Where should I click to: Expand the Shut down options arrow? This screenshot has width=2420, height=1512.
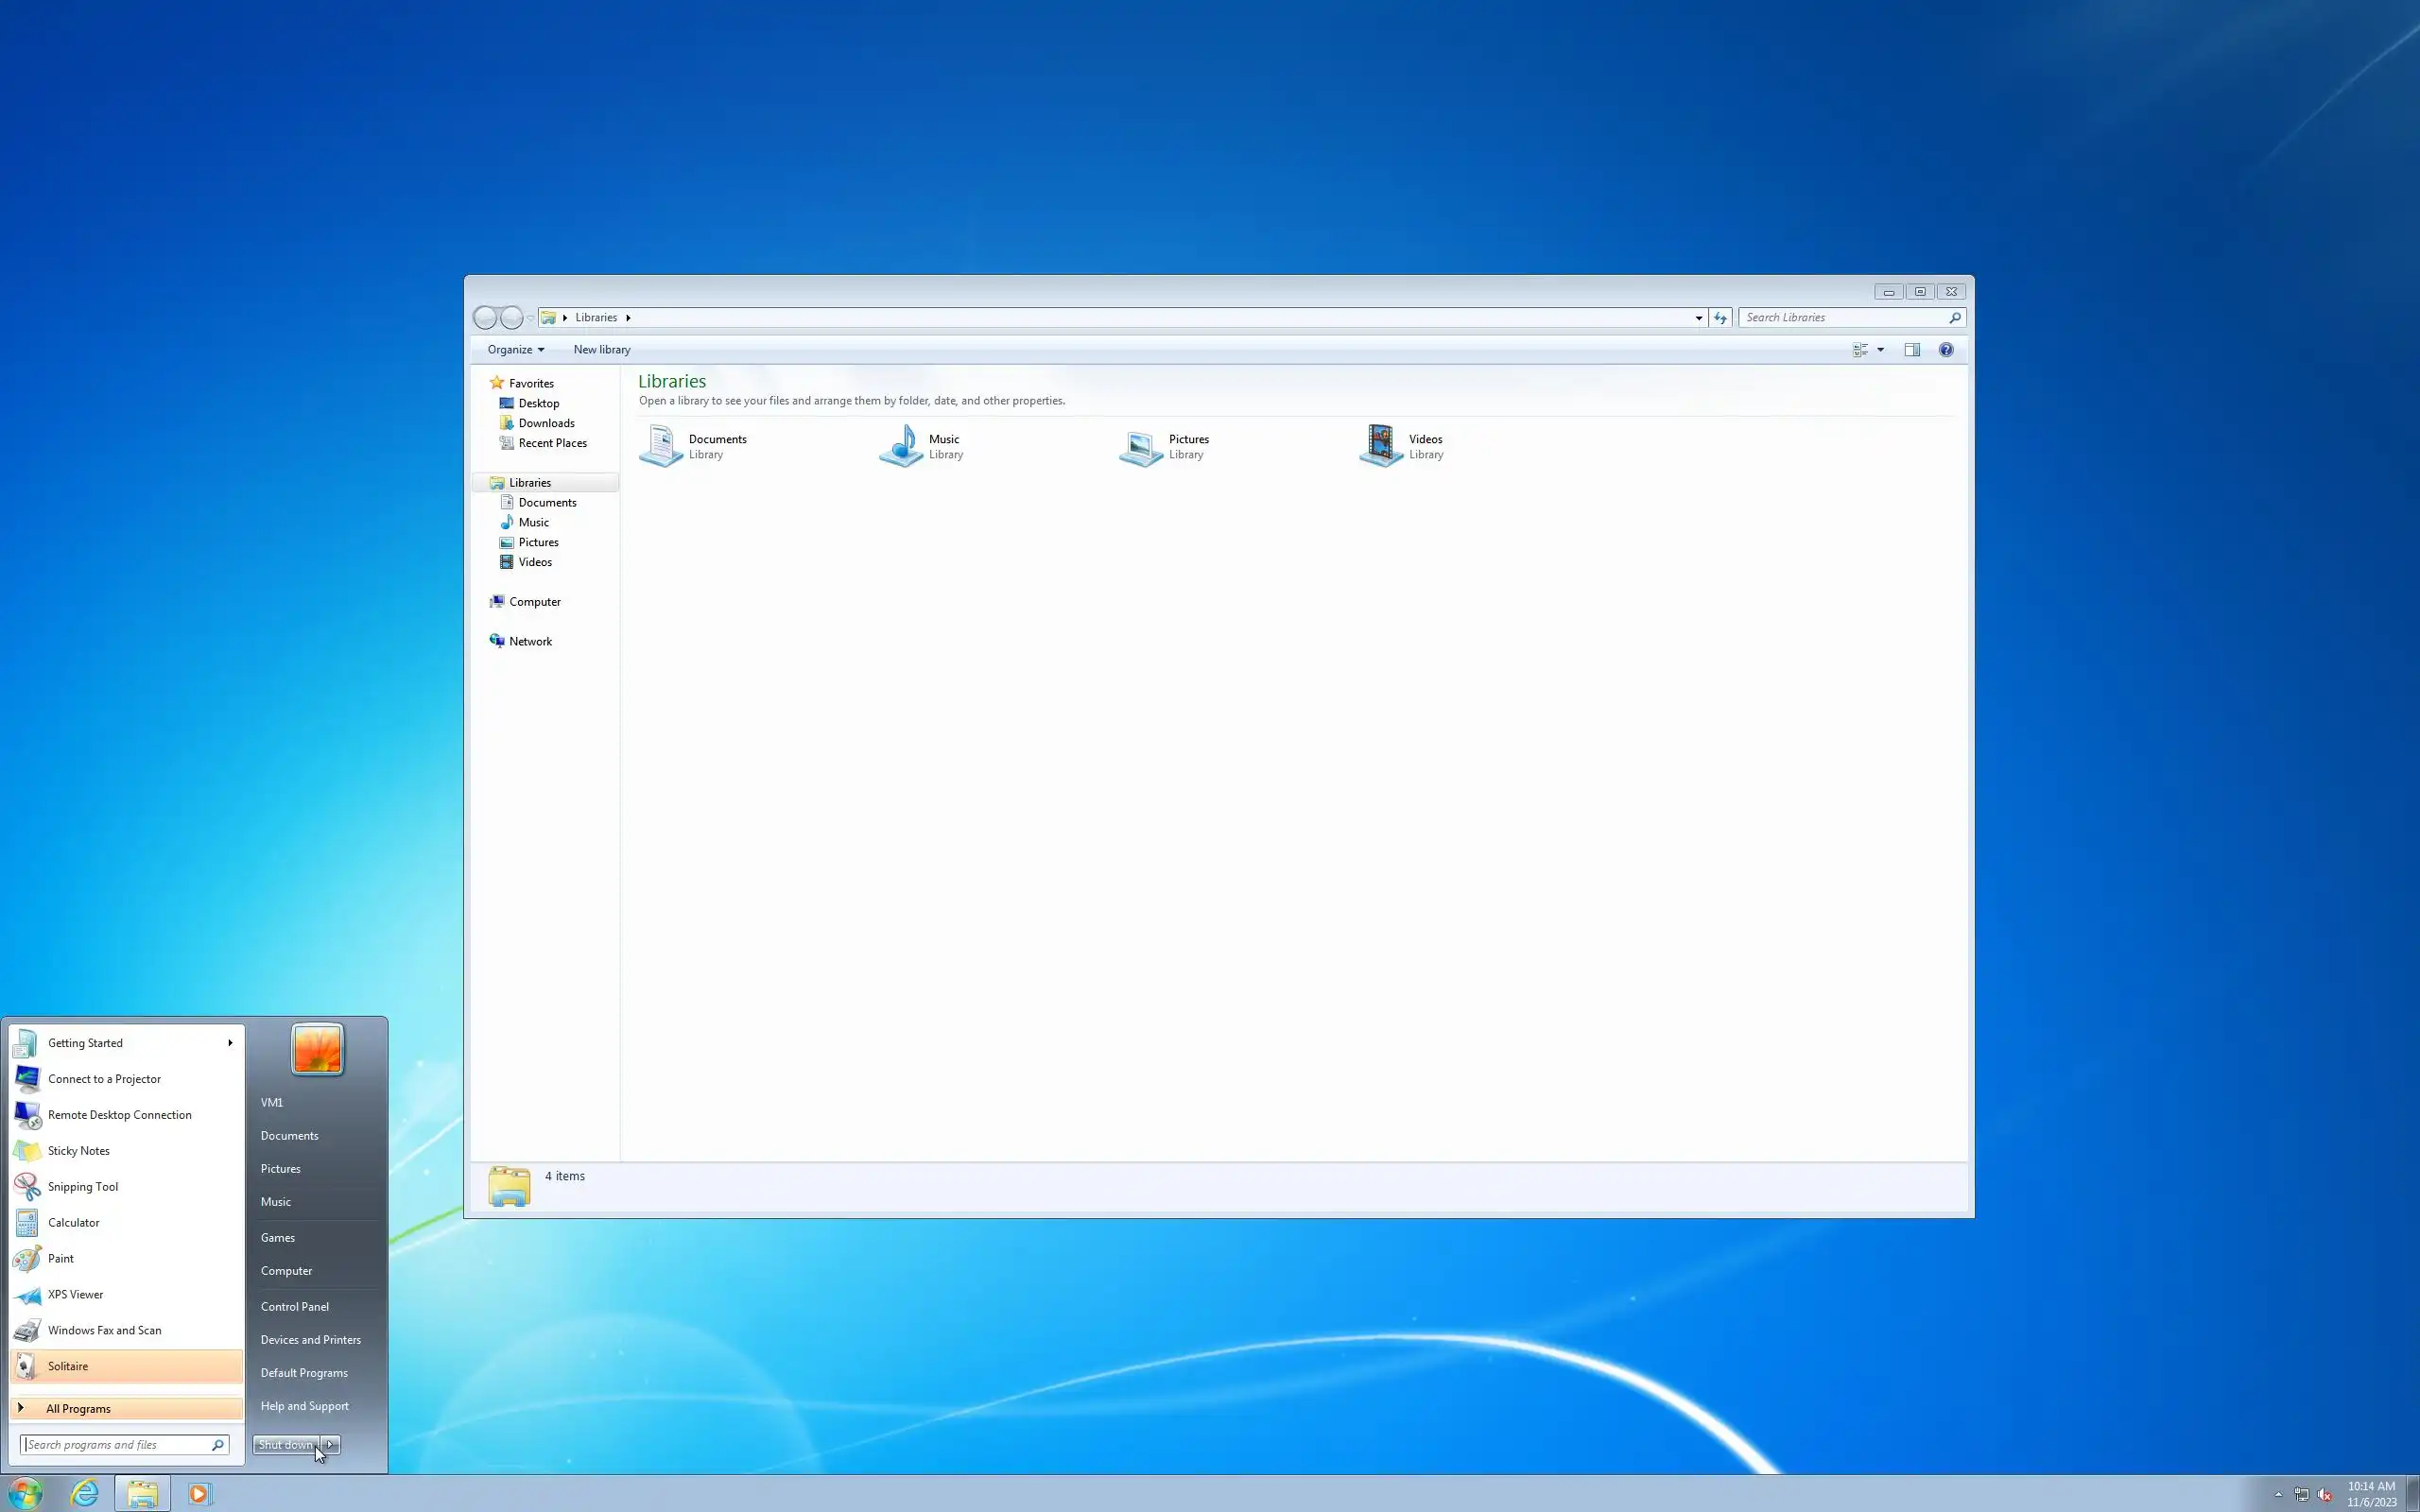coord(330,1444)
